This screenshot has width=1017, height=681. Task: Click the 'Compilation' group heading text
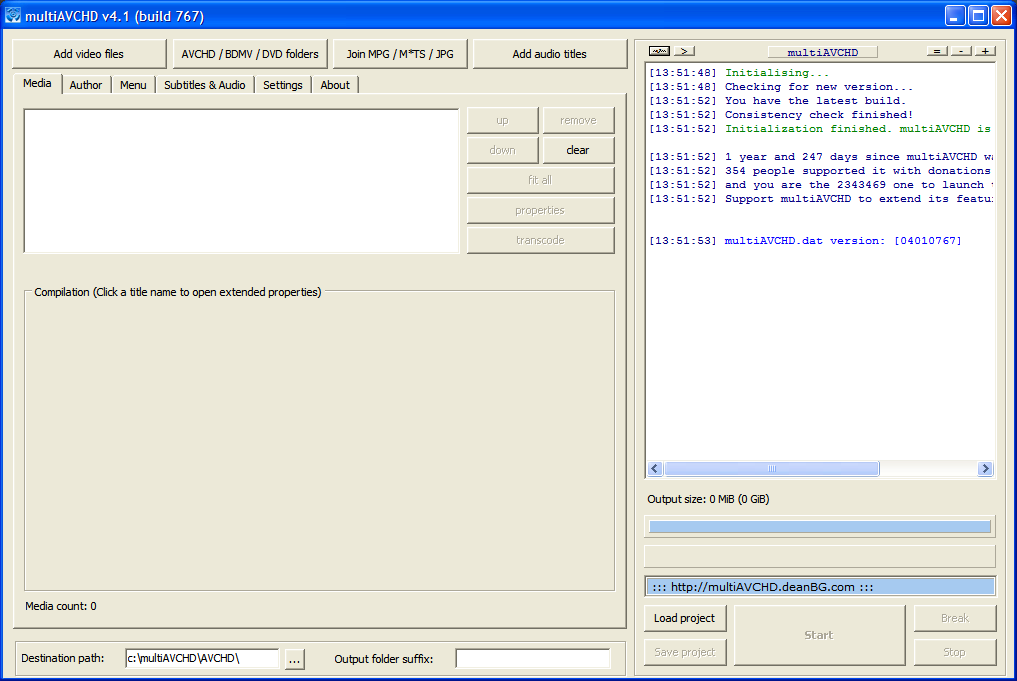click(178, 293)
